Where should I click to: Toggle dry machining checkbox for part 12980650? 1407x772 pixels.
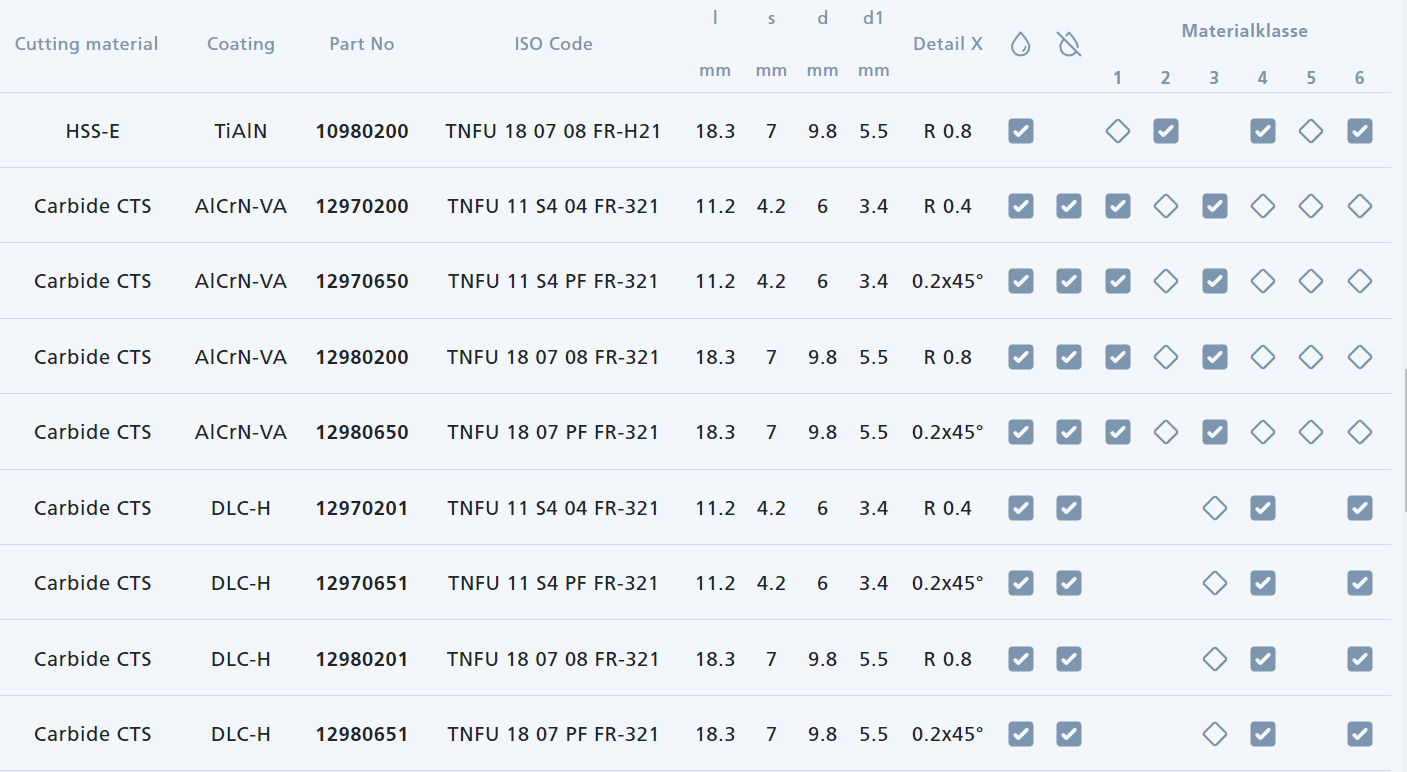click(1069, 432)
